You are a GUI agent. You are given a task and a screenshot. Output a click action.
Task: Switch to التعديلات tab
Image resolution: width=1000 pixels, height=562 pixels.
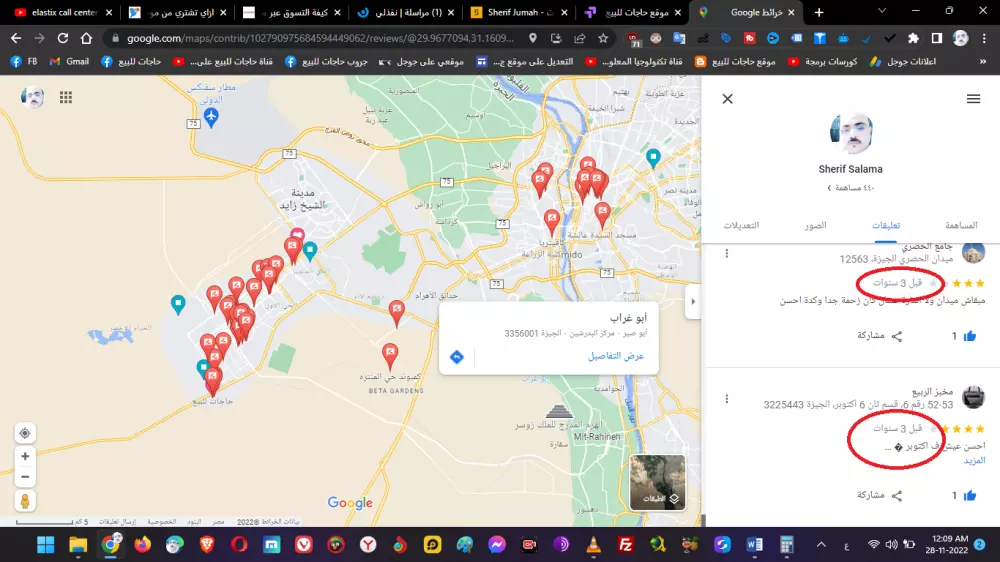point(741,225)
